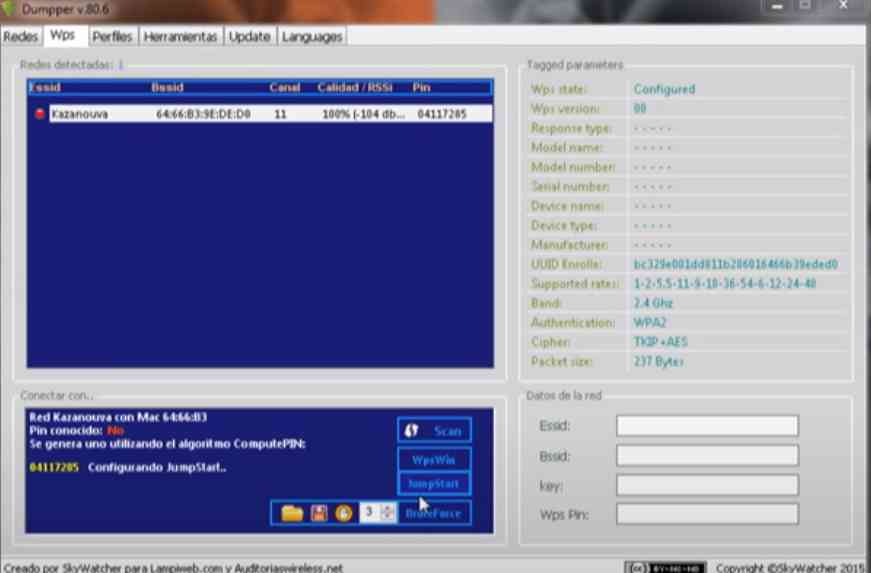The width and height of the screenshot is (871, 573).
Task: Click the 237 Bytes Packet size value
Action: click(x=658, y=361)
